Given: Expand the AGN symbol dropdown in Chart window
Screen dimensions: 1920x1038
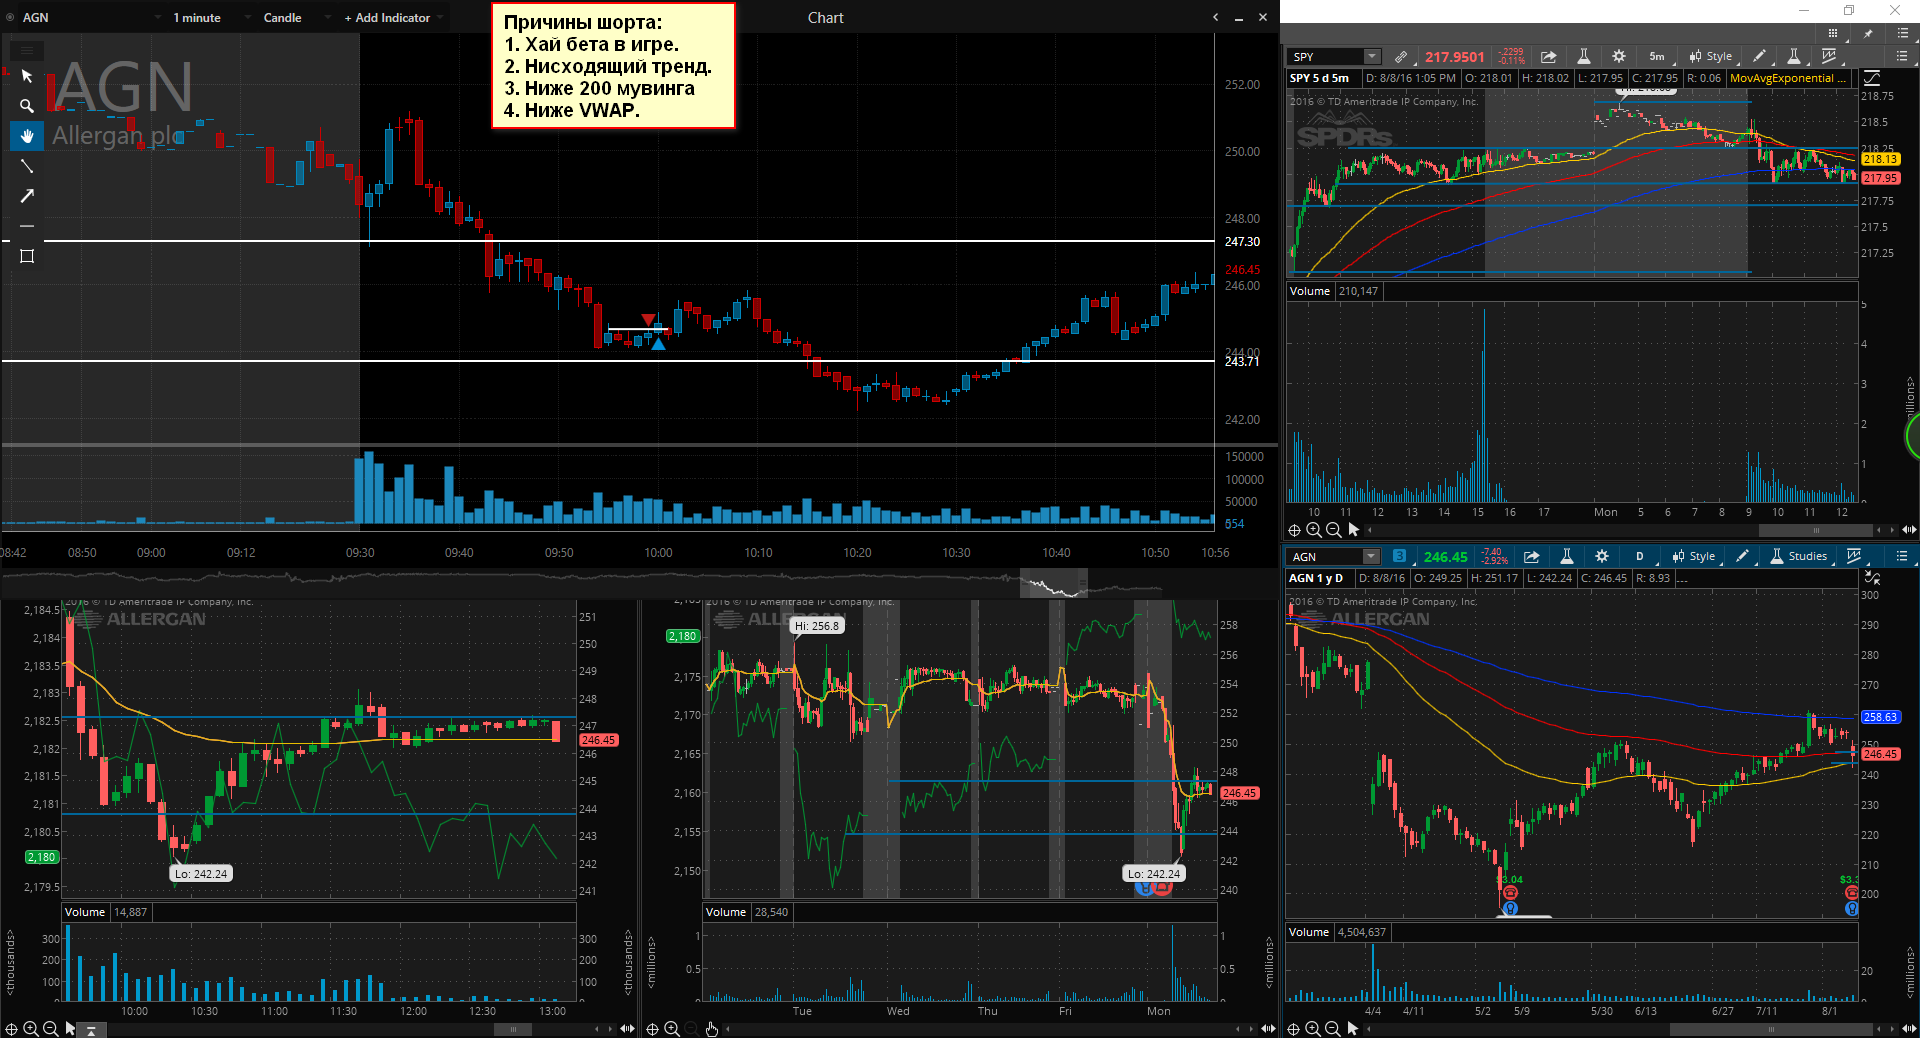Looking at the screenshot, I should pyautogui.click(x=157, y=18).
